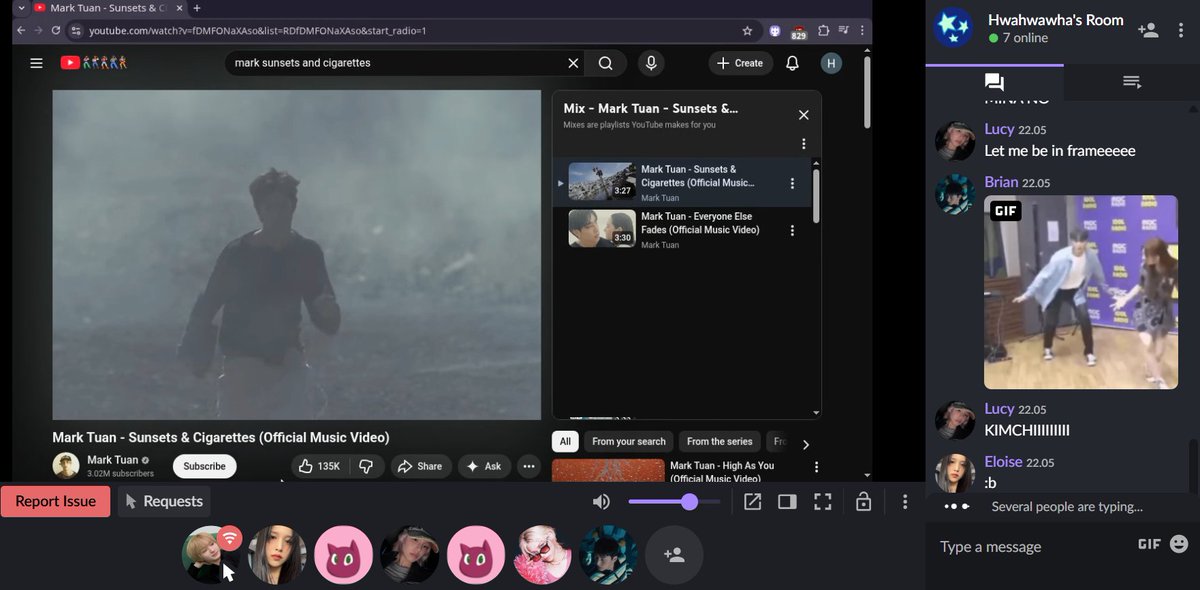This screenshot has width=1200, height=590.
Task: Open Eloise's avatar in chat
Action: [955, 473]
